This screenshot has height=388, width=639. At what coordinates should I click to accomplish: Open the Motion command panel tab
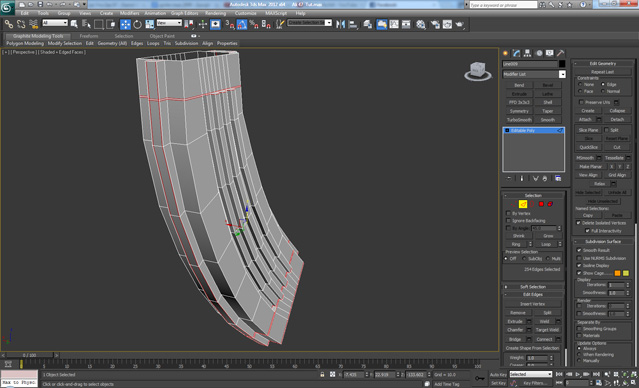tap(539, 53)
